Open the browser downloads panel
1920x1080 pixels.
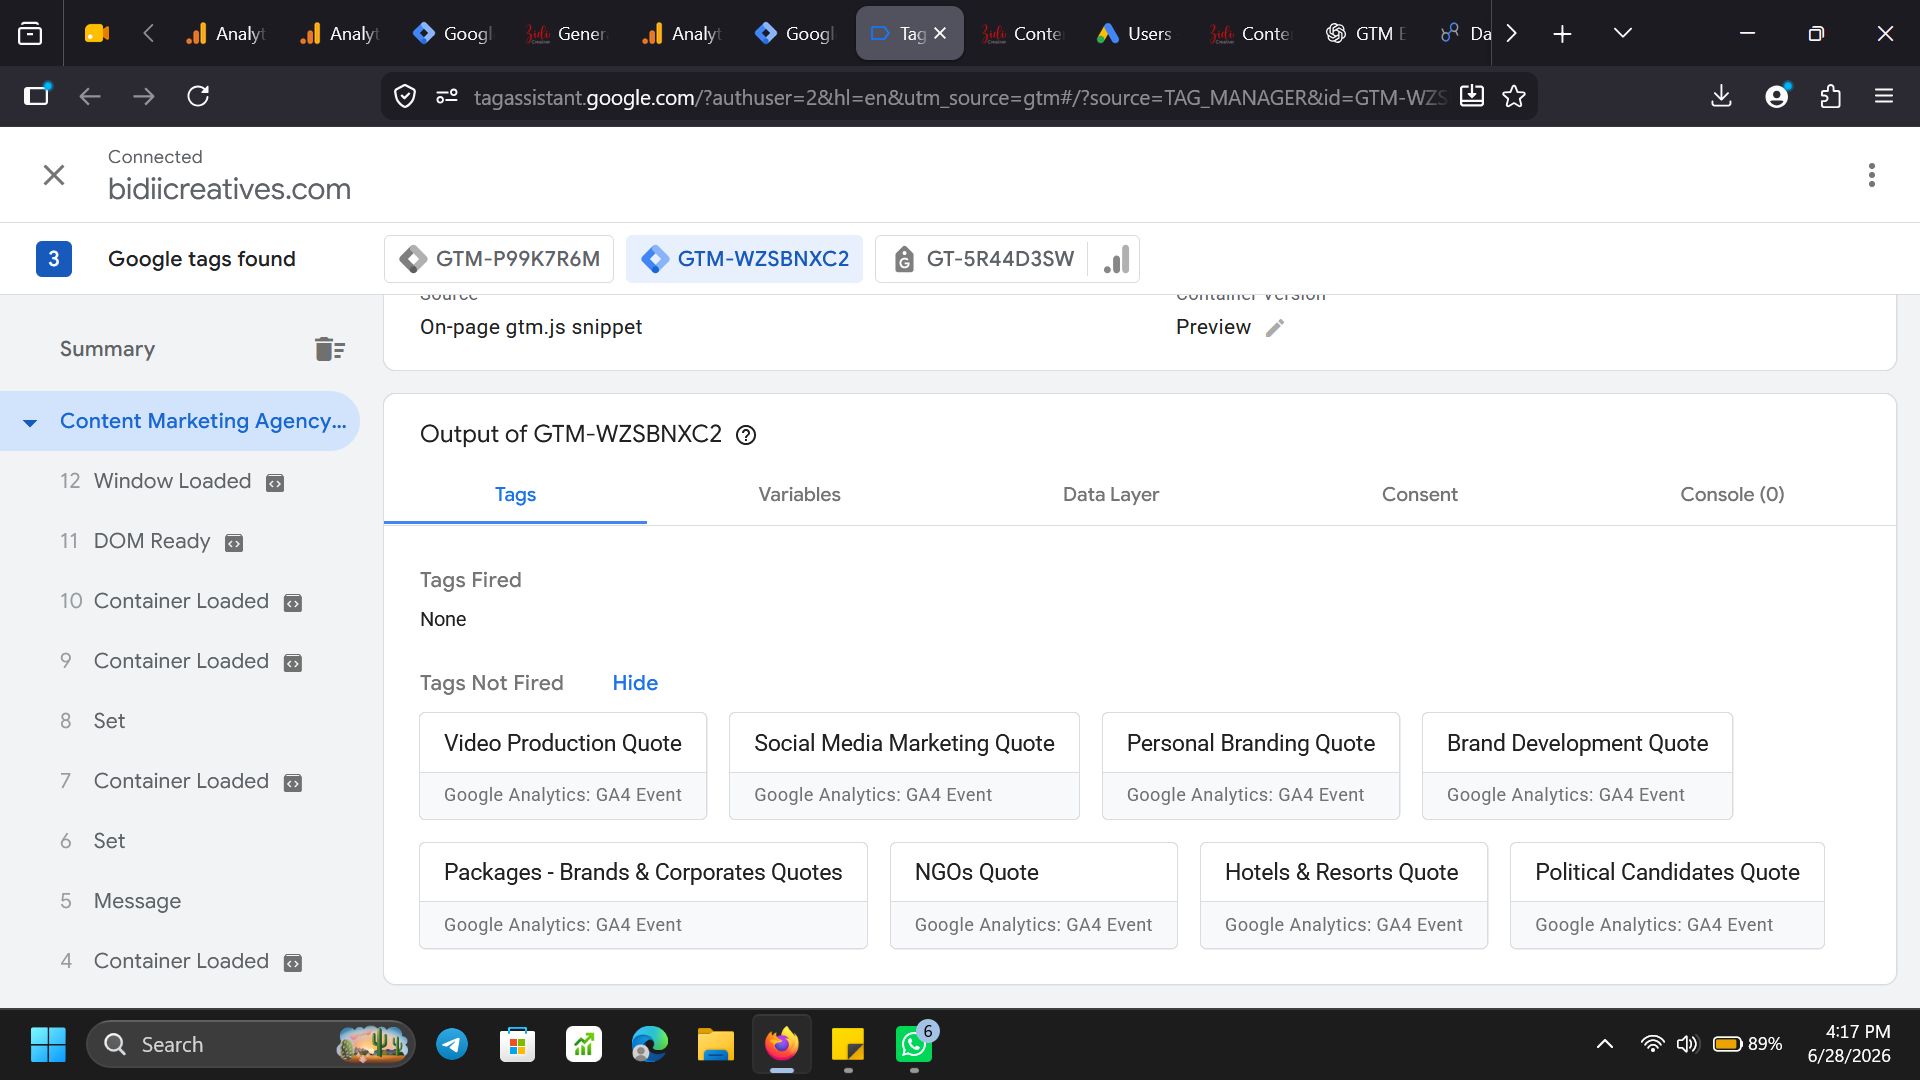click(x=1721, y=96)
